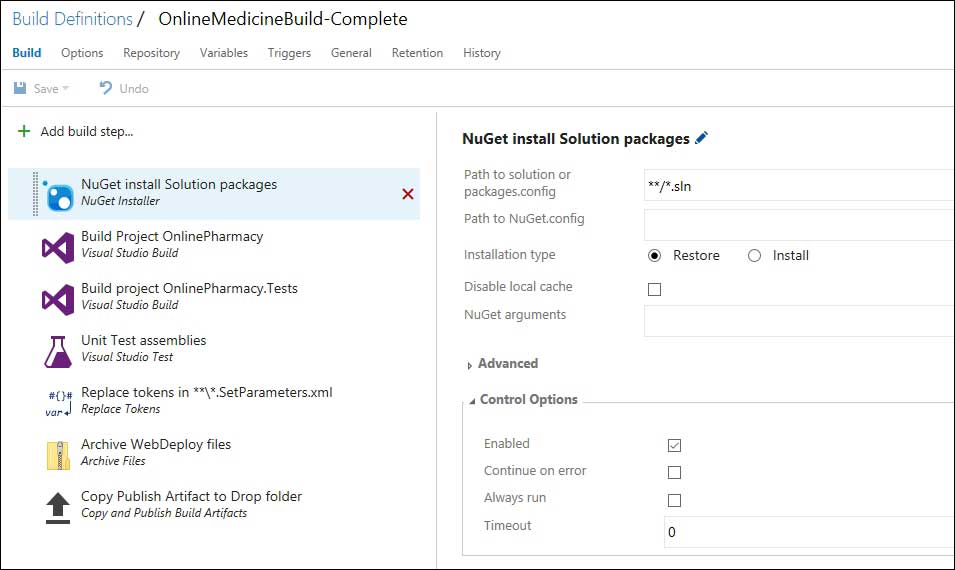Viewport: 955px width, 570px height.
Task: Open the Save dropdown arrow
Action: pos(66,89)
